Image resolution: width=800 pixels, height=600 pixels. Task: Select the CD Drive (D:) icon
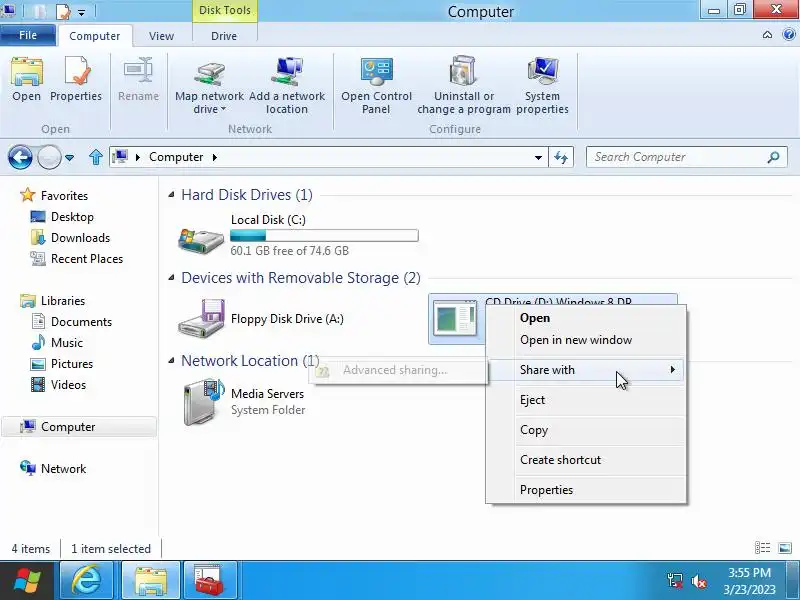tap(456, 318)
